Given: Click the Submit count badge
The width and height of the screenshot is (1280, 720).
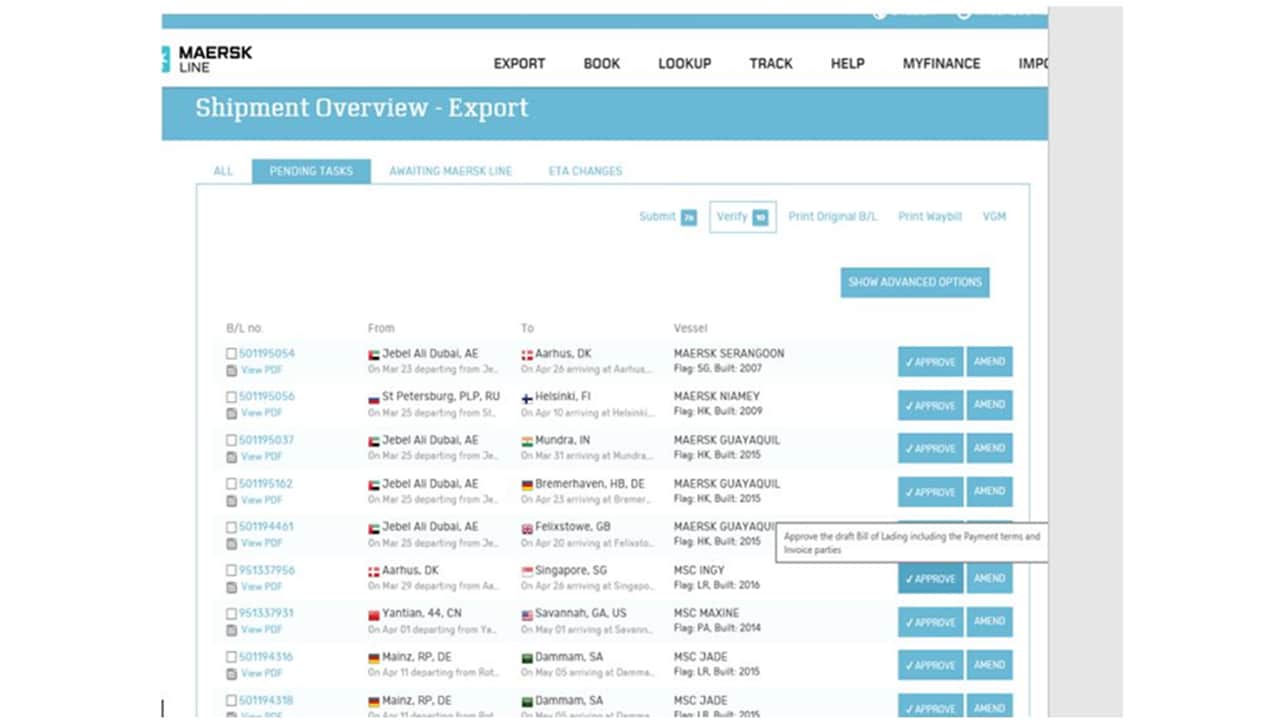Looking at the screenshot, I should 688,217.
